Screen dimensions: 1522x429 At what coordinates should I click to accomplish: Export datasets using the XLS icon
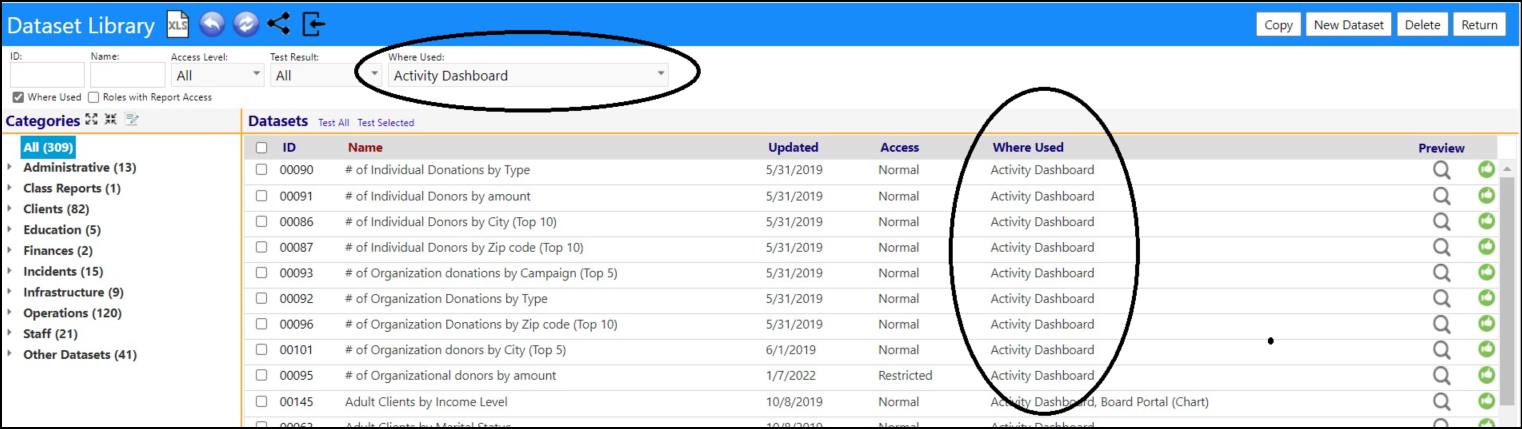point(177,24)
